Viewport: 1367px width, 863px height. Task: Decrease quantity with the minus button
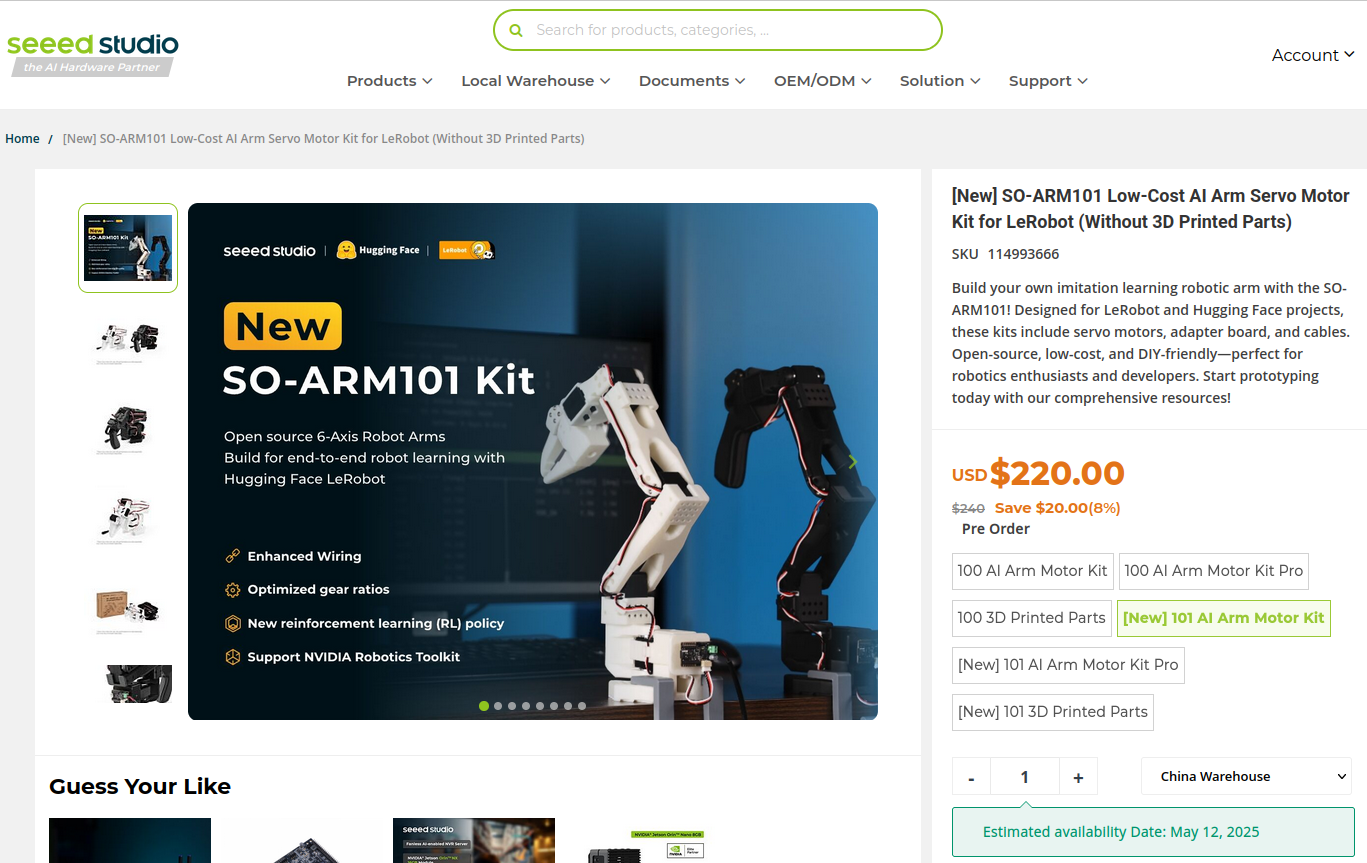[971, 777]
